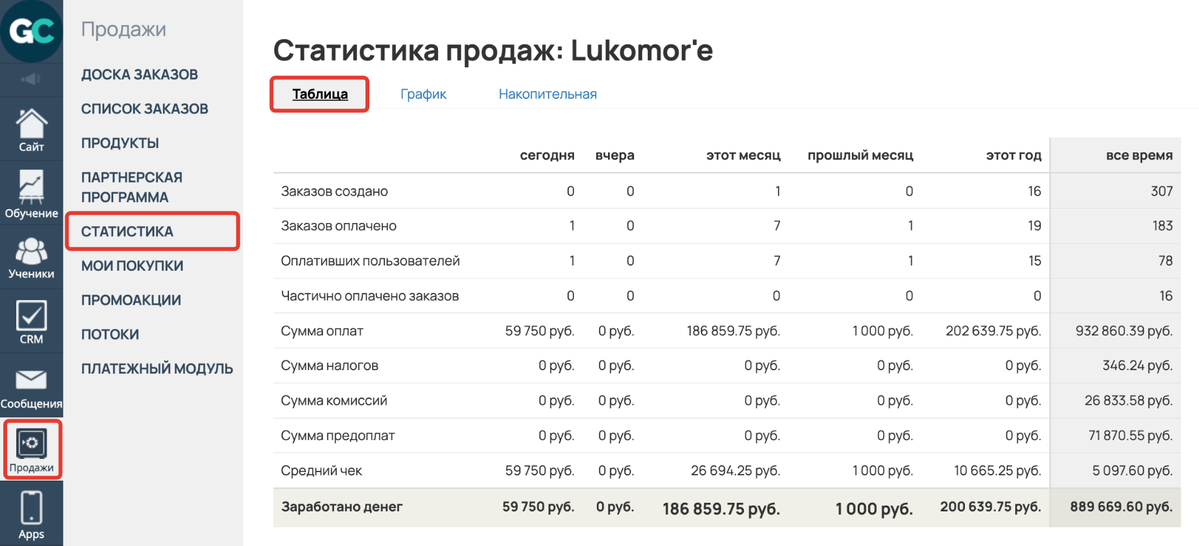Click the Заработано денег row label

coord(342,506)
